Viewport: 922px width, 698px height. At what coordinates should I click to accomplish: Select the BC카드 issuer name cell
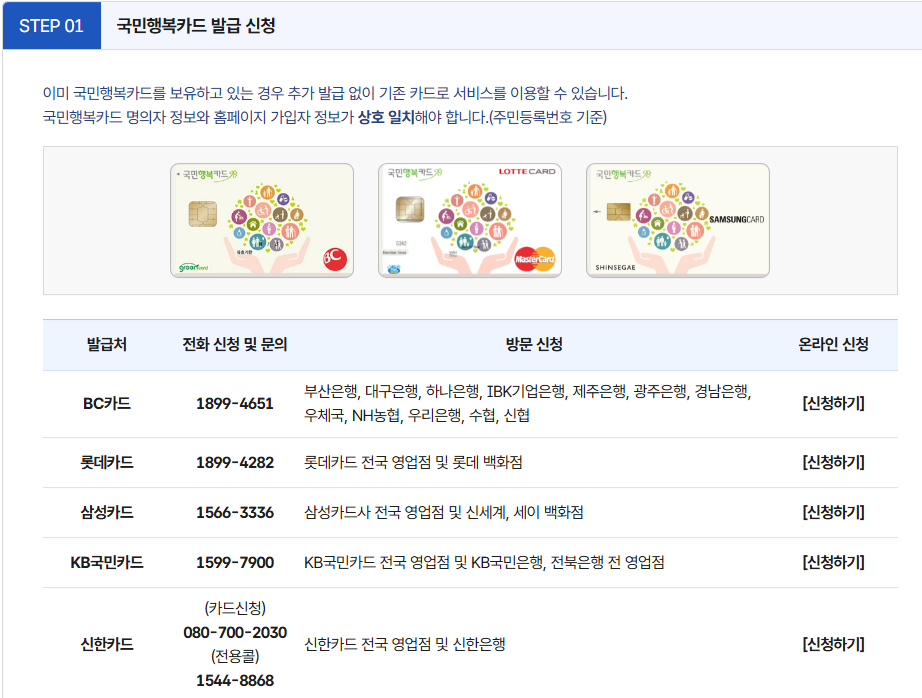[106, 403]
